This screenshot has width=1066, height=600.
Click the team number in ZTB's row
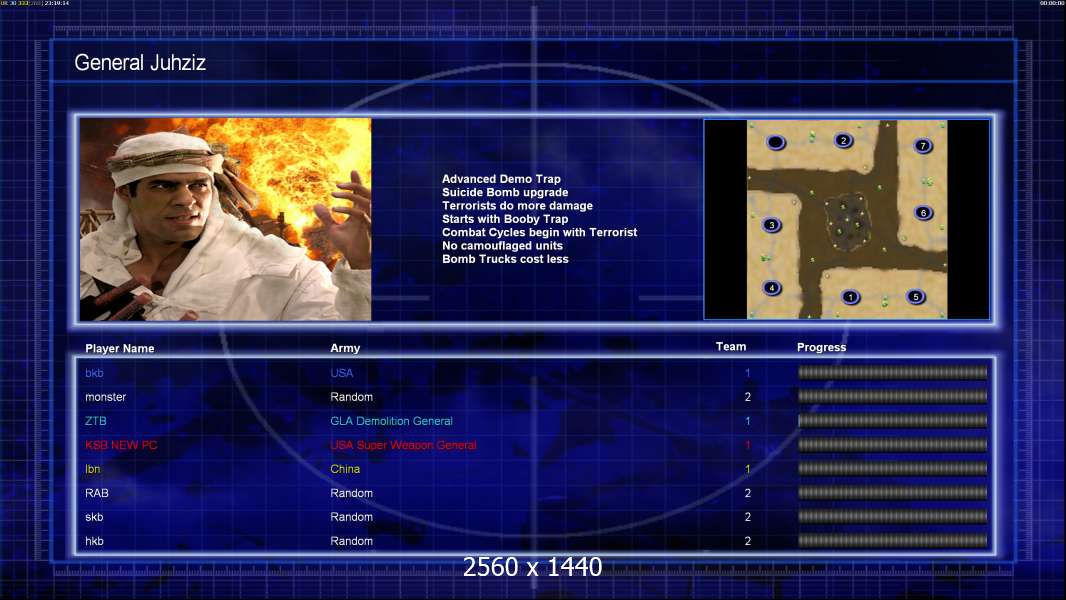[x=747, y=421]
